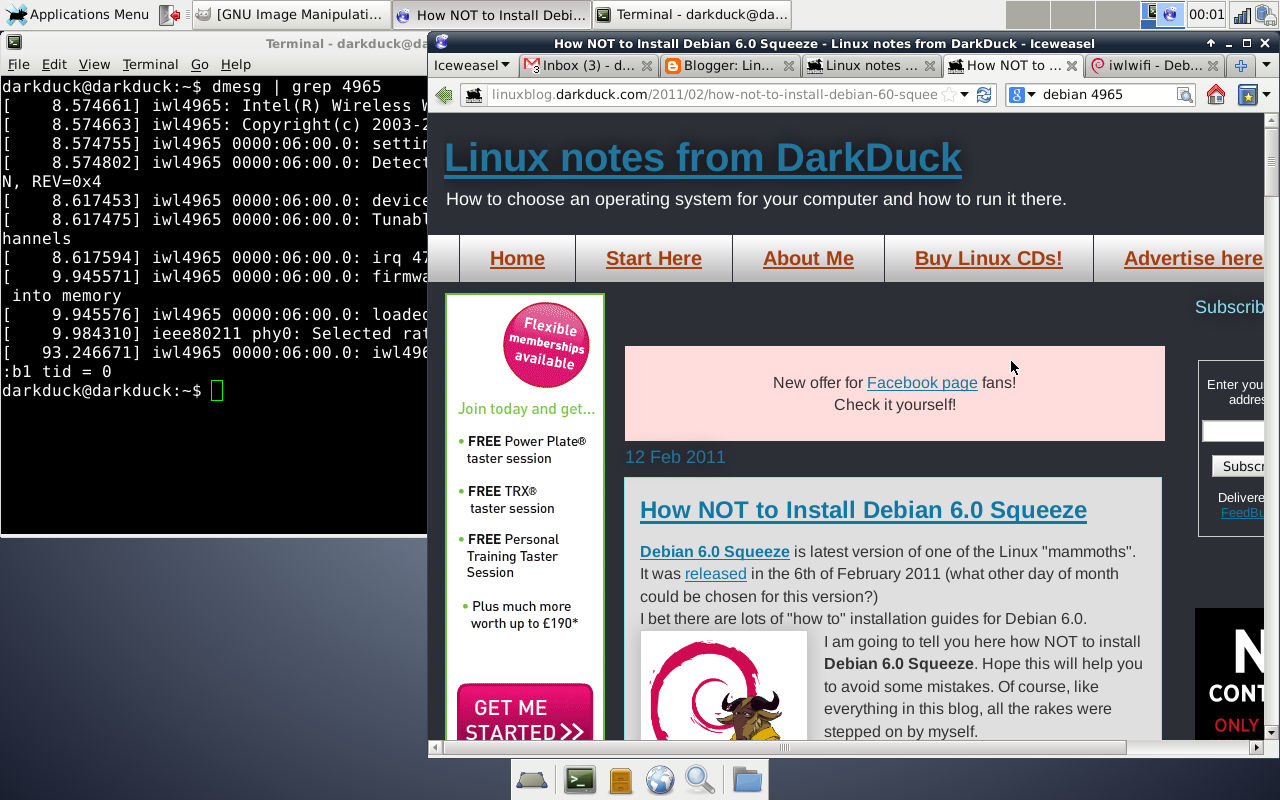This screenshot has height=800, width=1280.
Task: Open the URL history dropdown arrow
Action: [965, 95]
